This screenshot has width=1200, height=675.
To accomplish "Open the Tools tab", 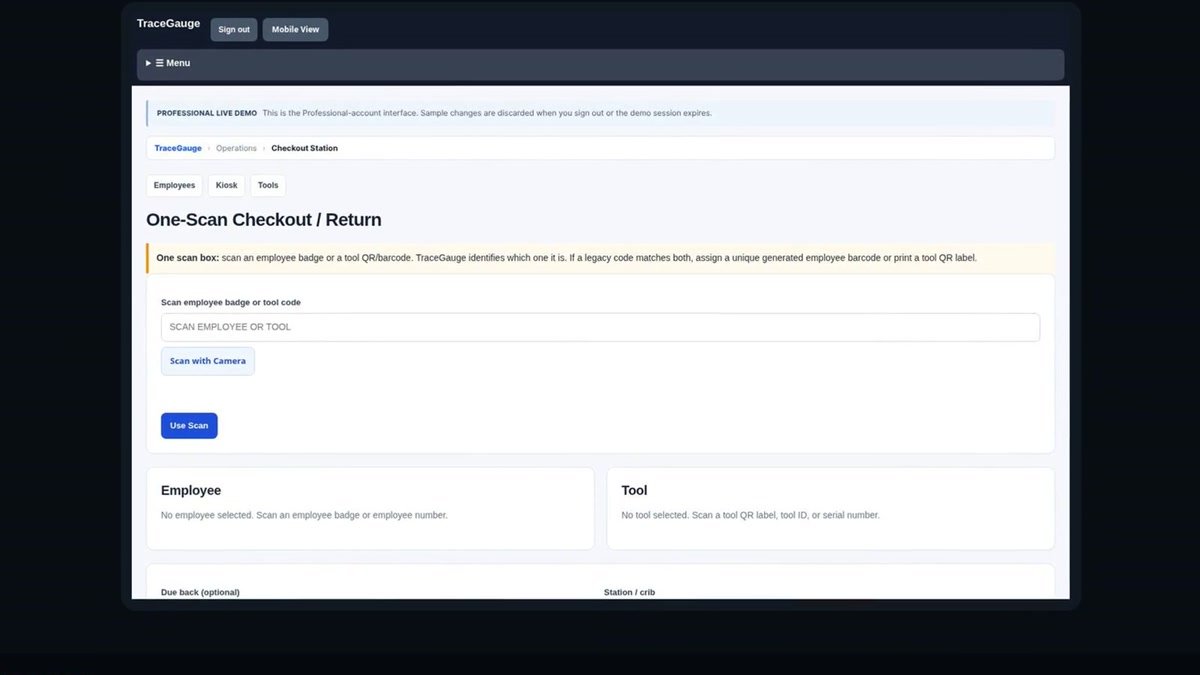I will [x=268, y=185].
